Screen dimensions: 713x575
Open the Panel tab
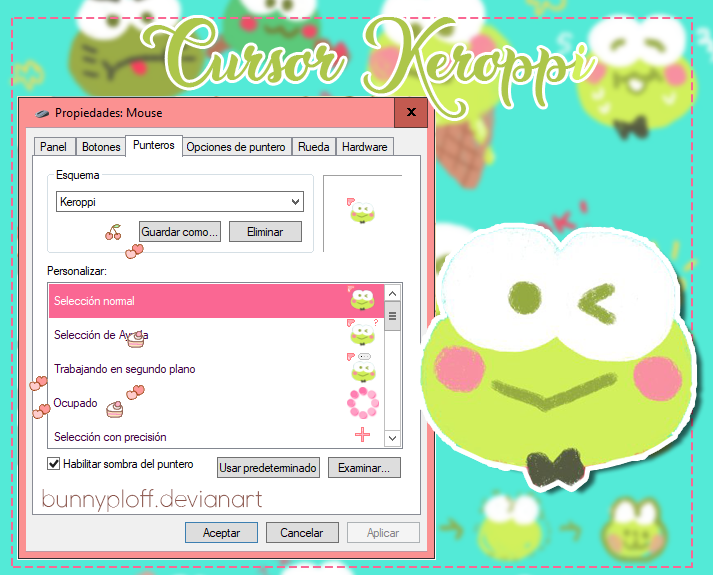click(x=55, y=147)
